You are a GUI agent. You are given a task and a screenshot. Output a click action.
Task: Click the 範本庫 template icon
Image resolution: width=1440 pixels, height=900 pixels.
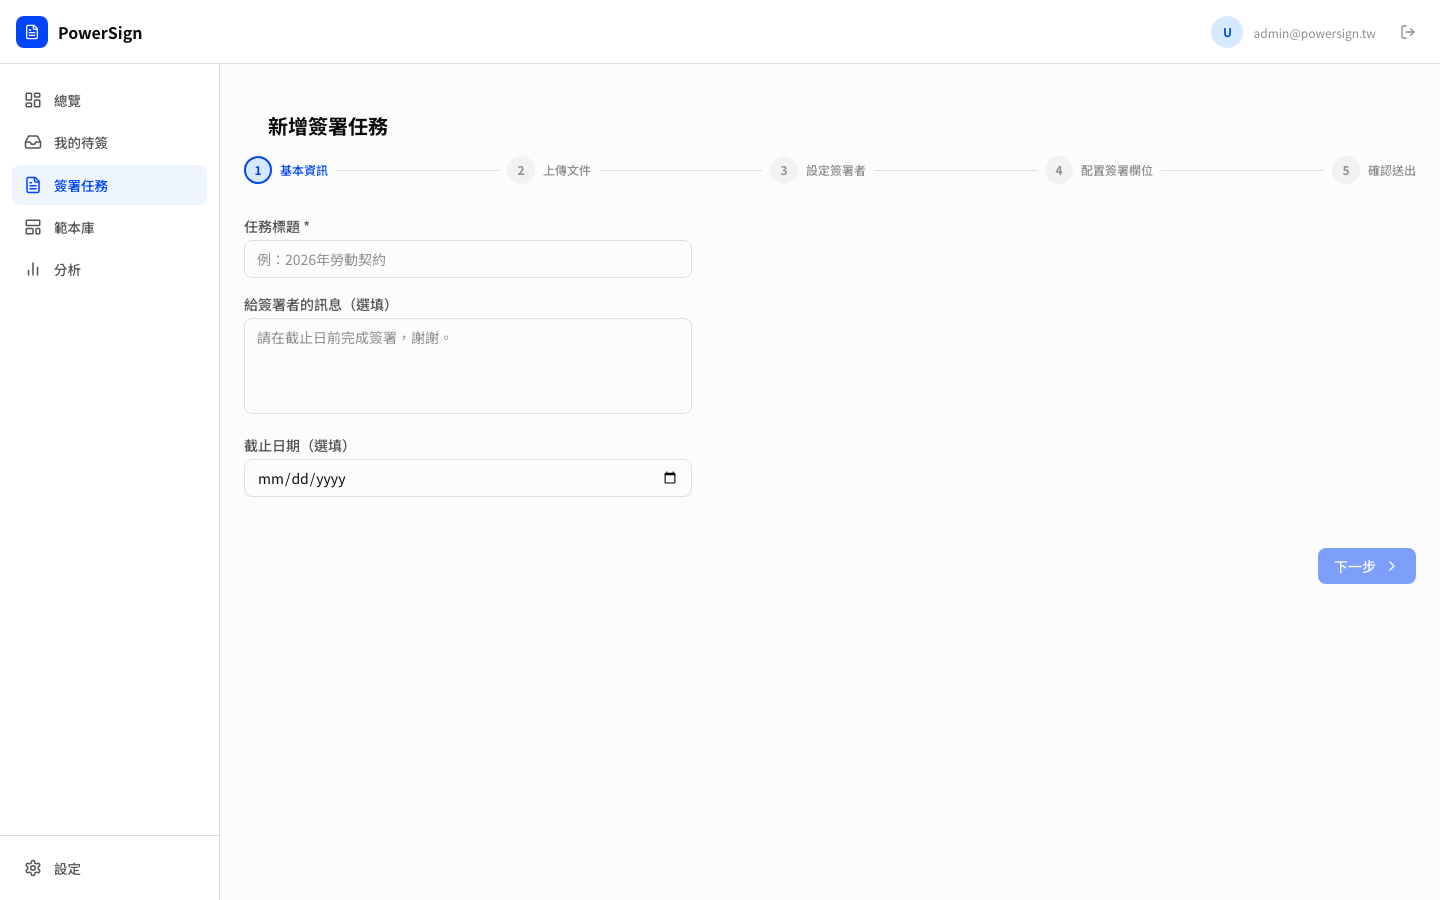[33, 227]
